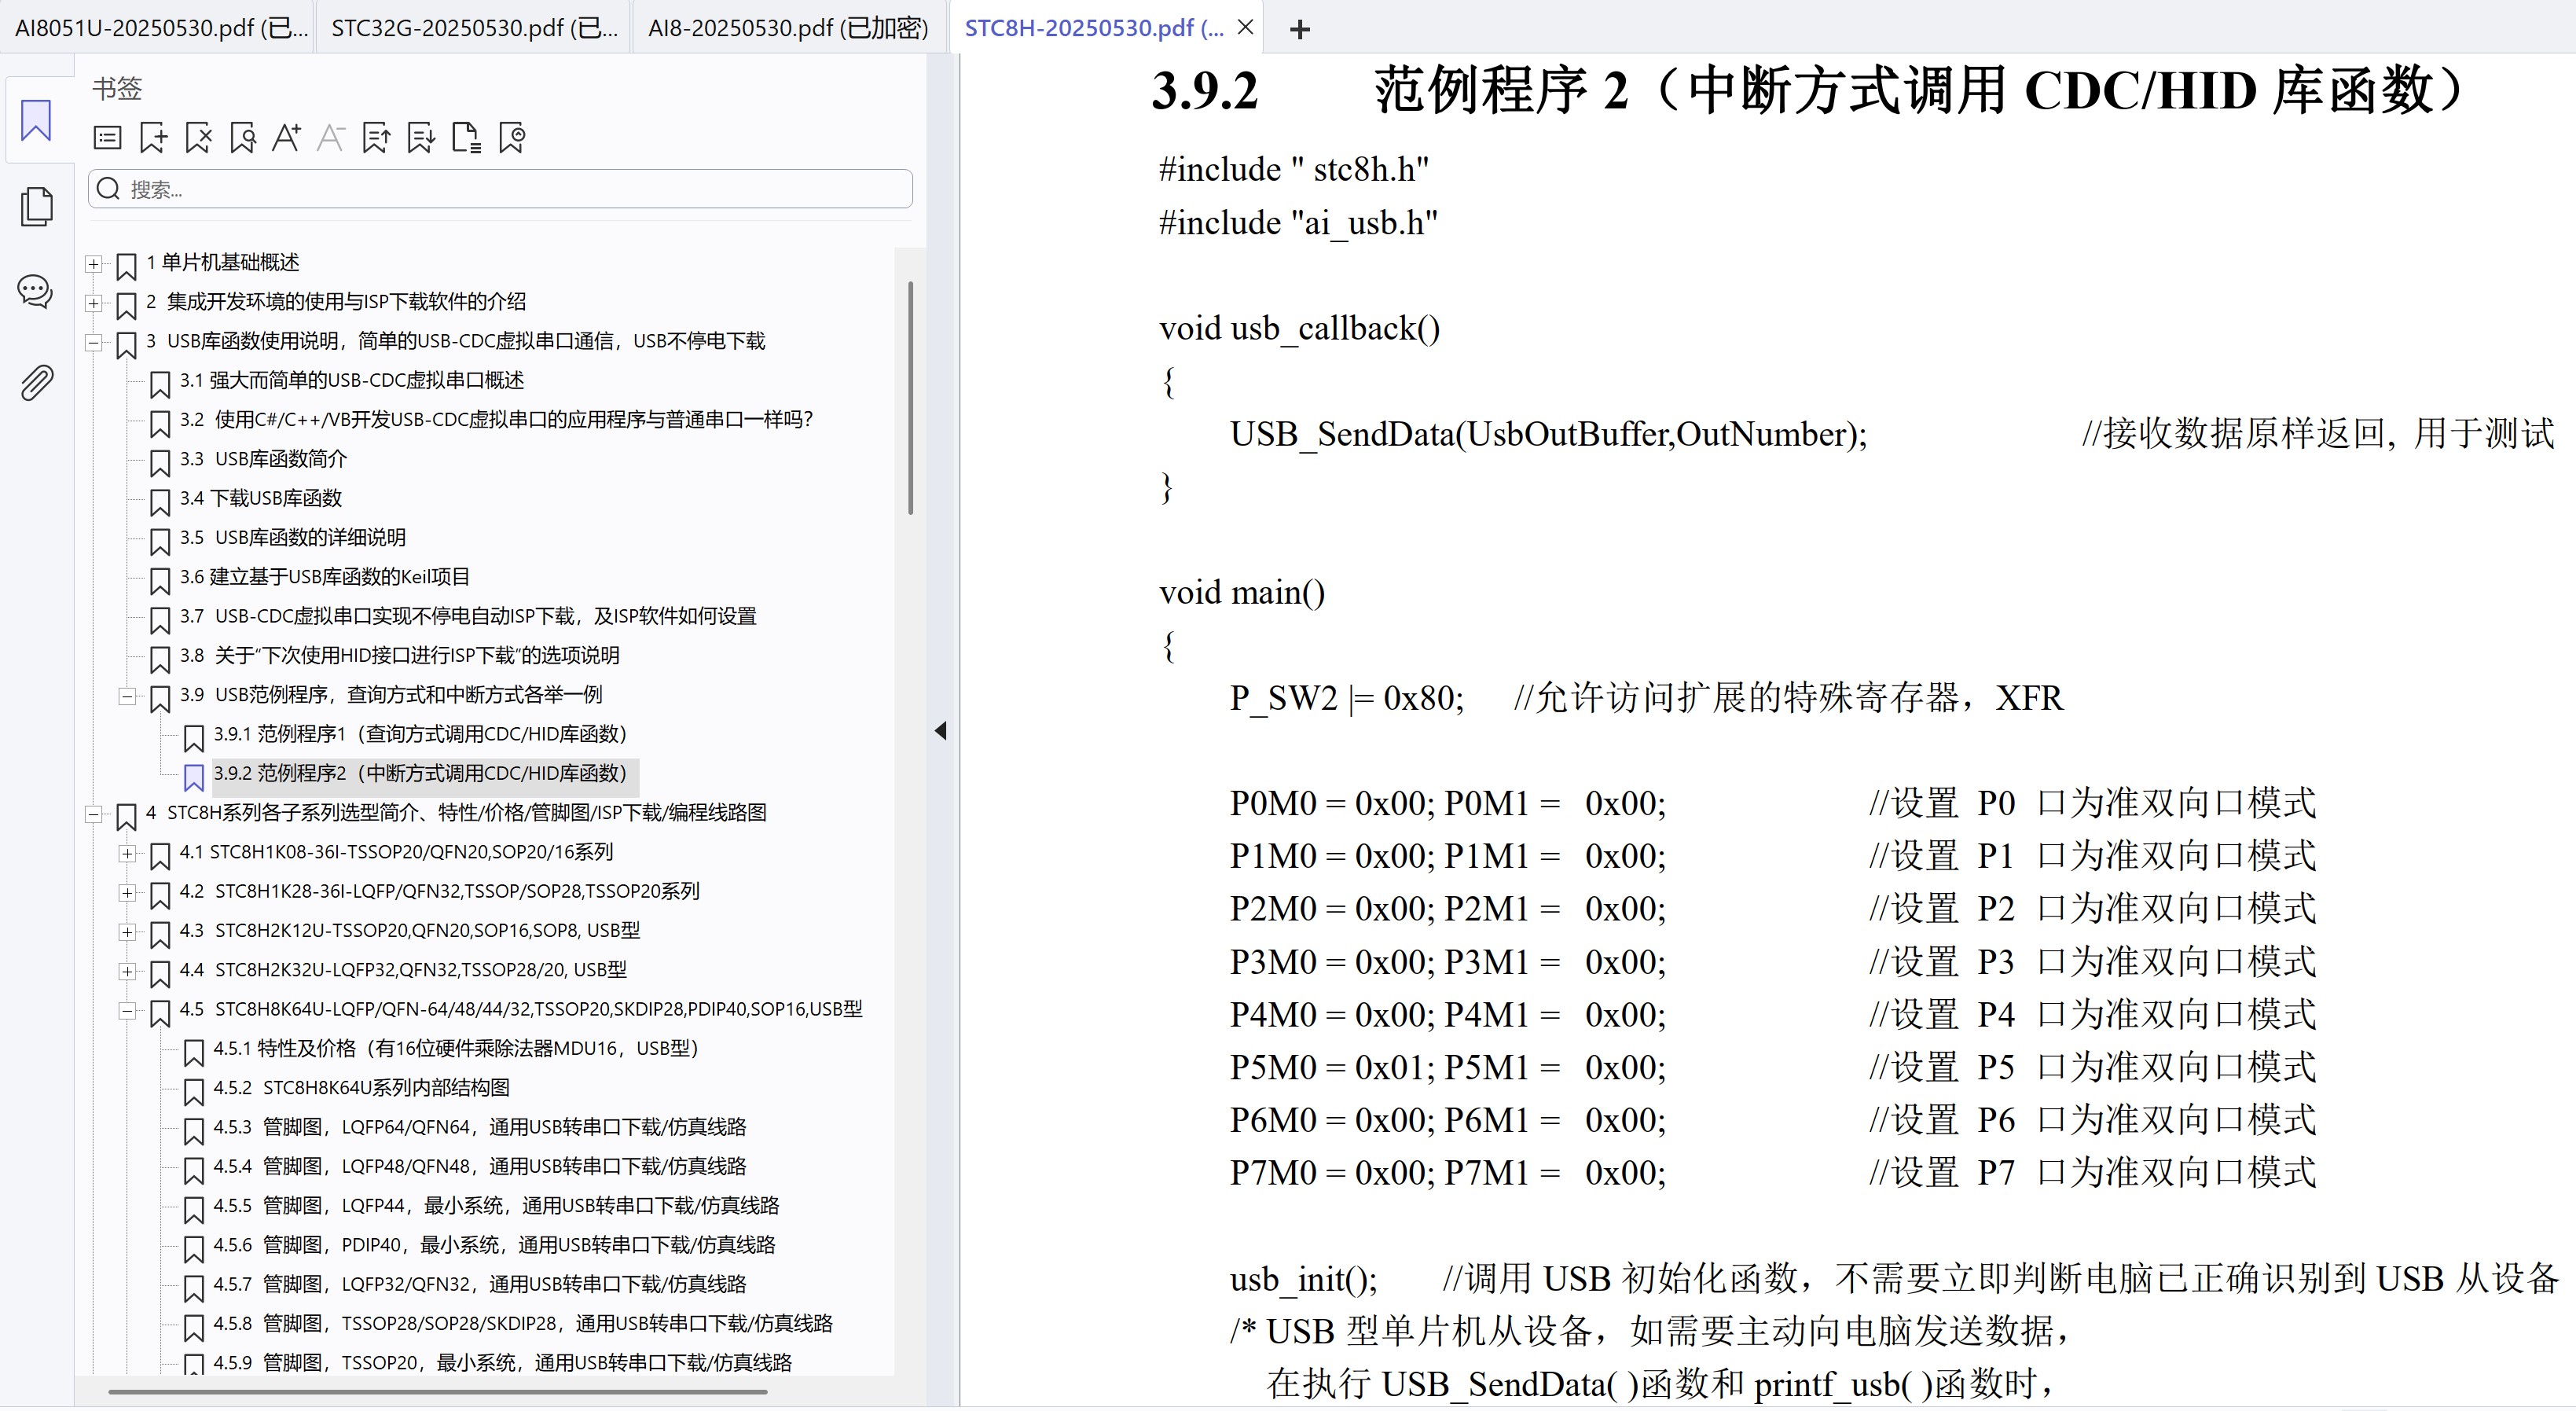
Task: Open bookmark 4.5.1 特性及价格
Action: click(x=456, y=1048)
